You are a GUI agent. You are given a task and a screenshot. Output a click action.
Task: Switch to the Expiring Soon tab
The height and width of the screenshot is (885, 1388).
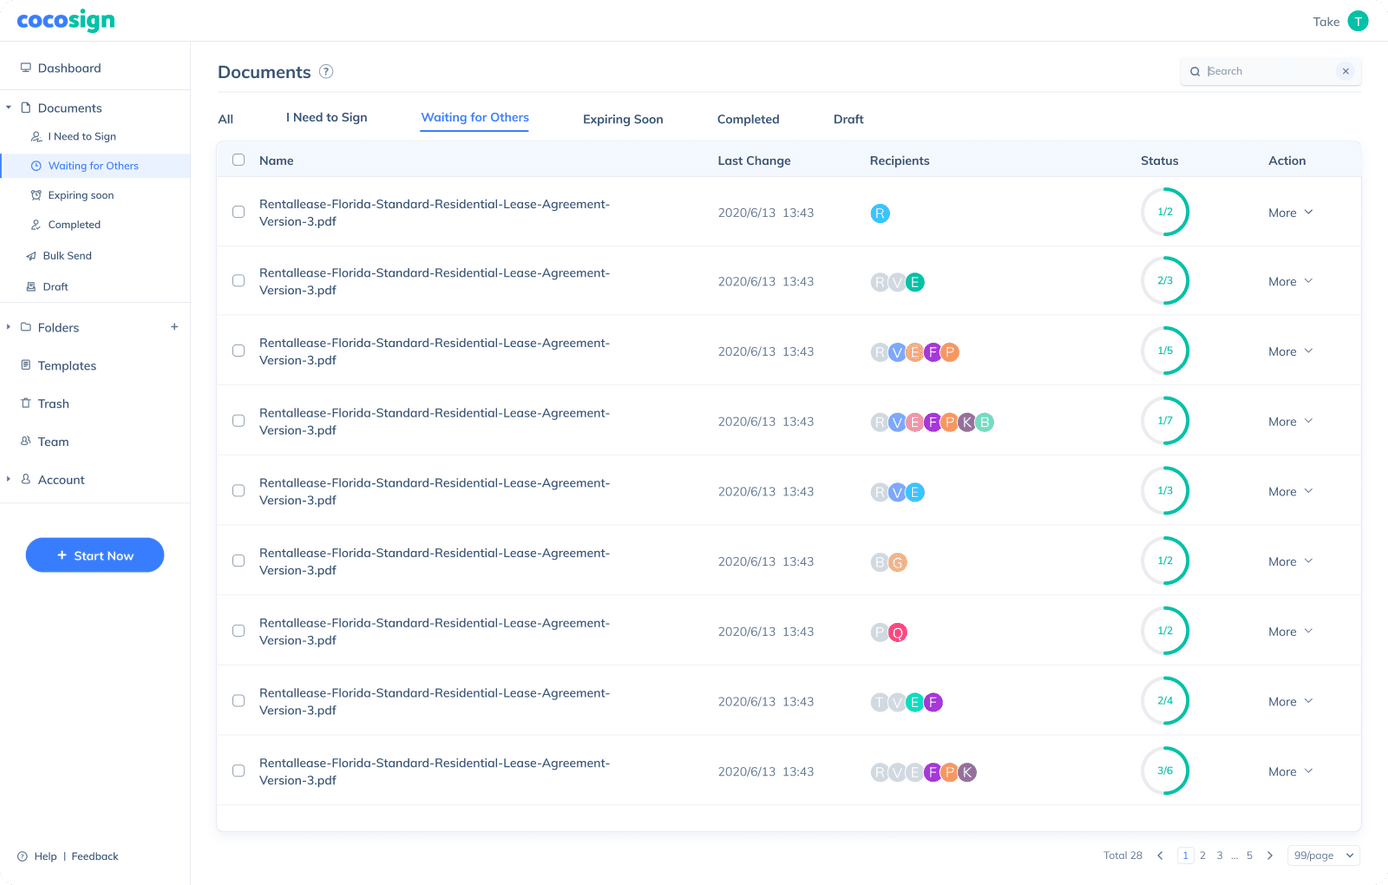pyautogui.click(x=622, y=119)
